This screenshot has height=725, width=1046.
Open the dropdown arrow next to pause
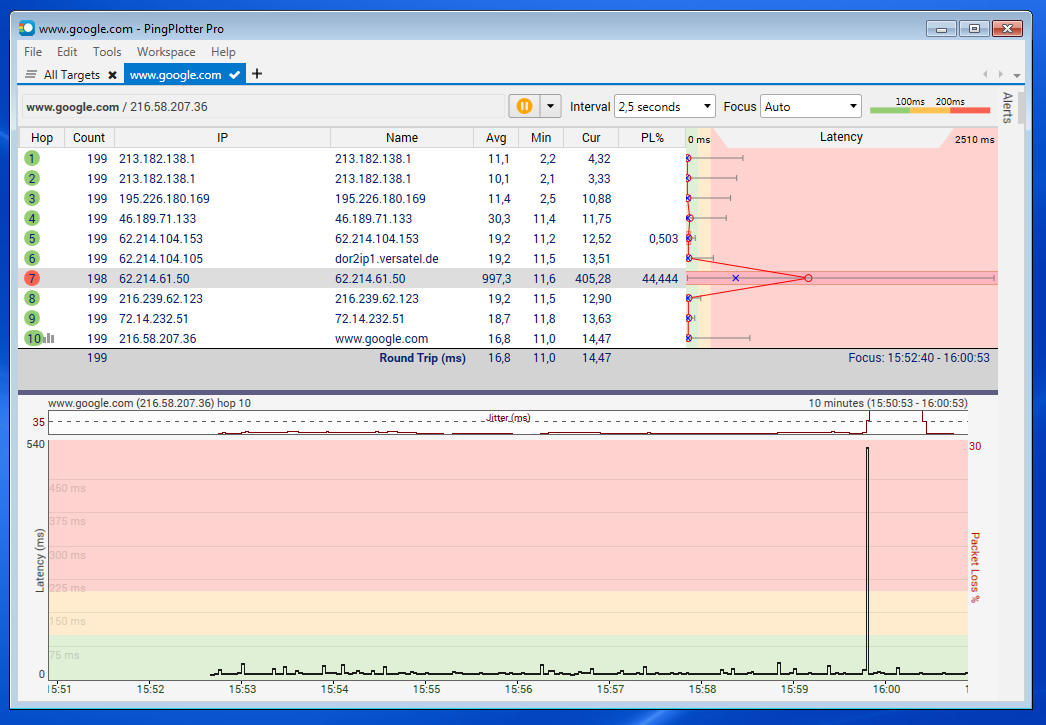(x=550, y=106)
